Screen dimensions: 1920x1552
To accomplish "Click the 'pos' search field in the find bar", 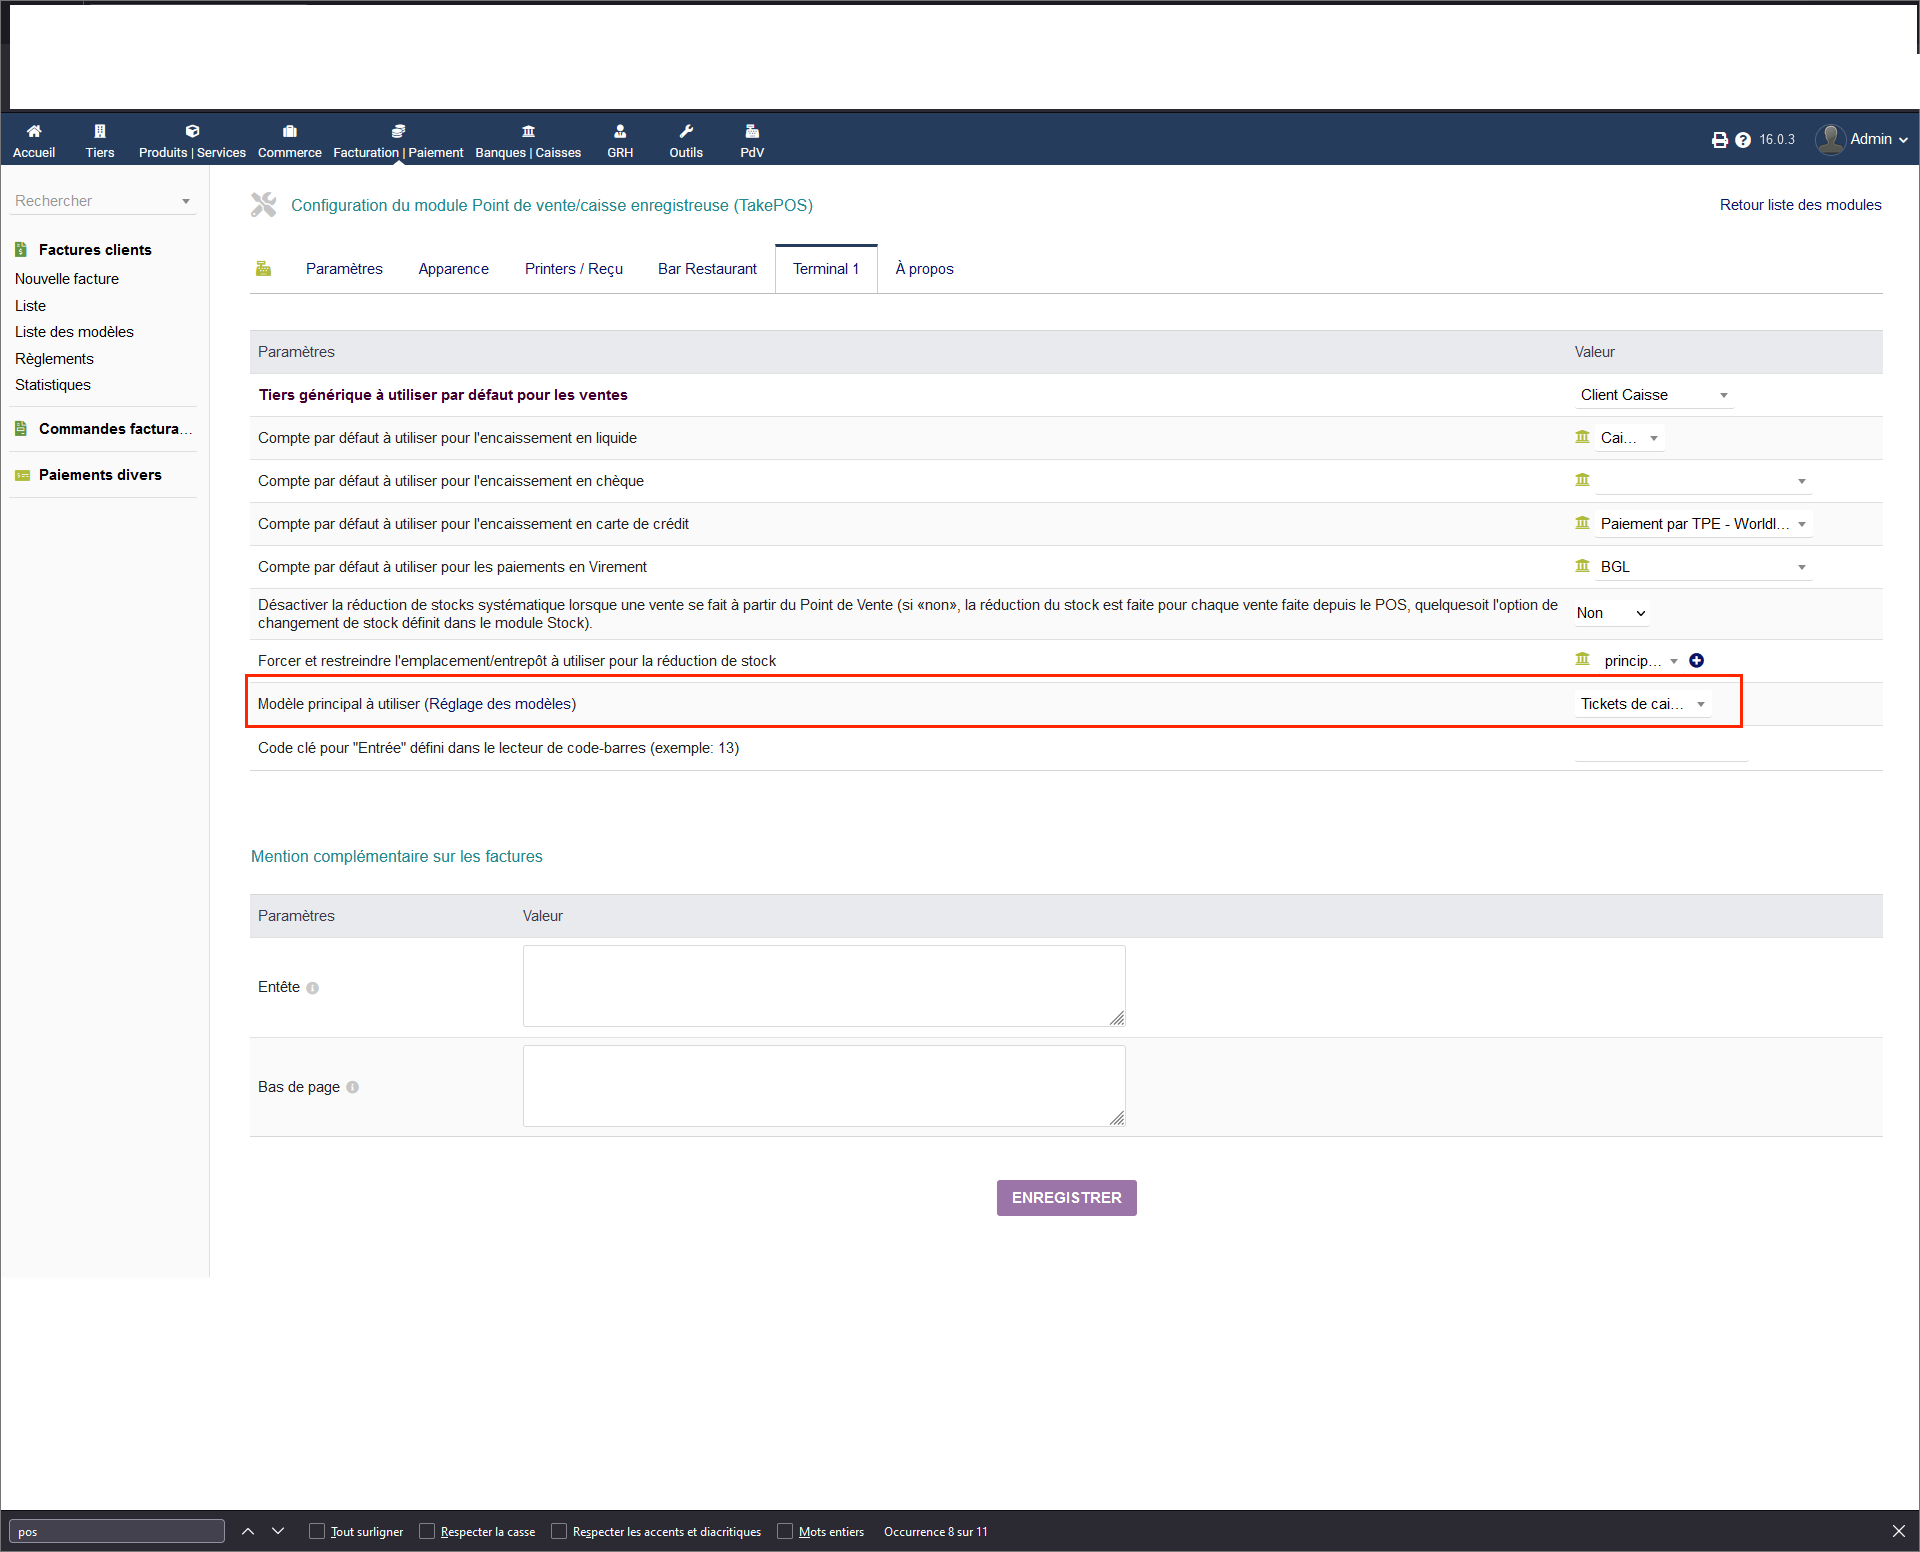I will pyautogui.click(x=116, y=1530).
